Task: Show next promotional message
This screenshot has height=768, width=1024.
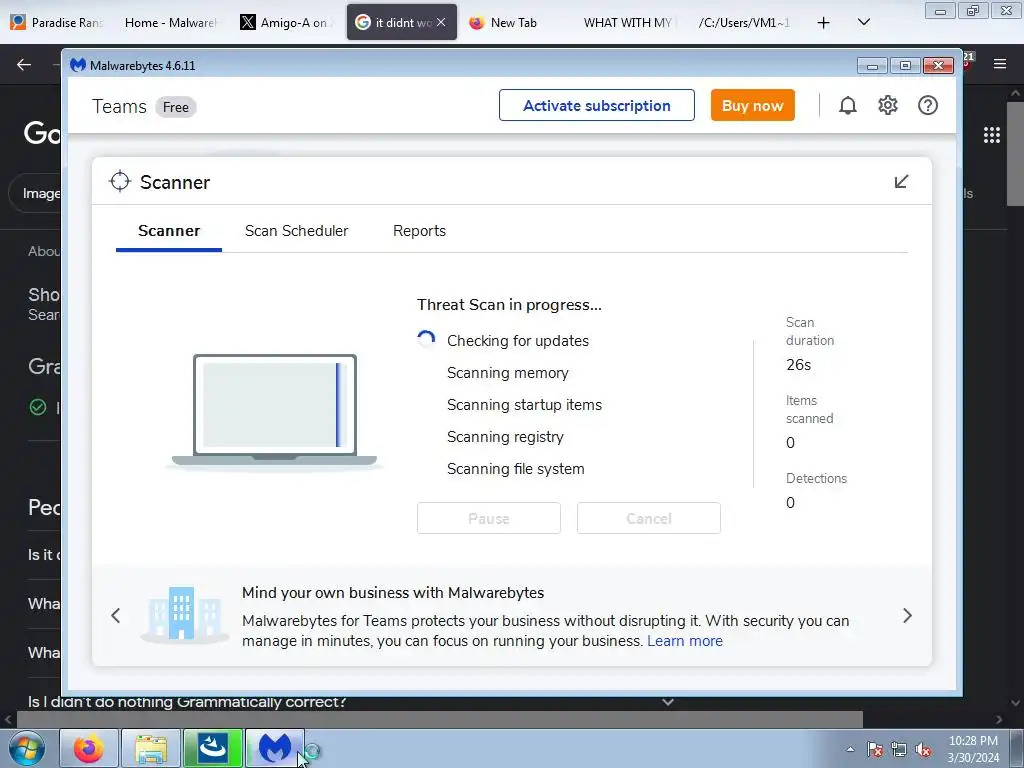Action: pyautogui.click(x=907, y=616)
